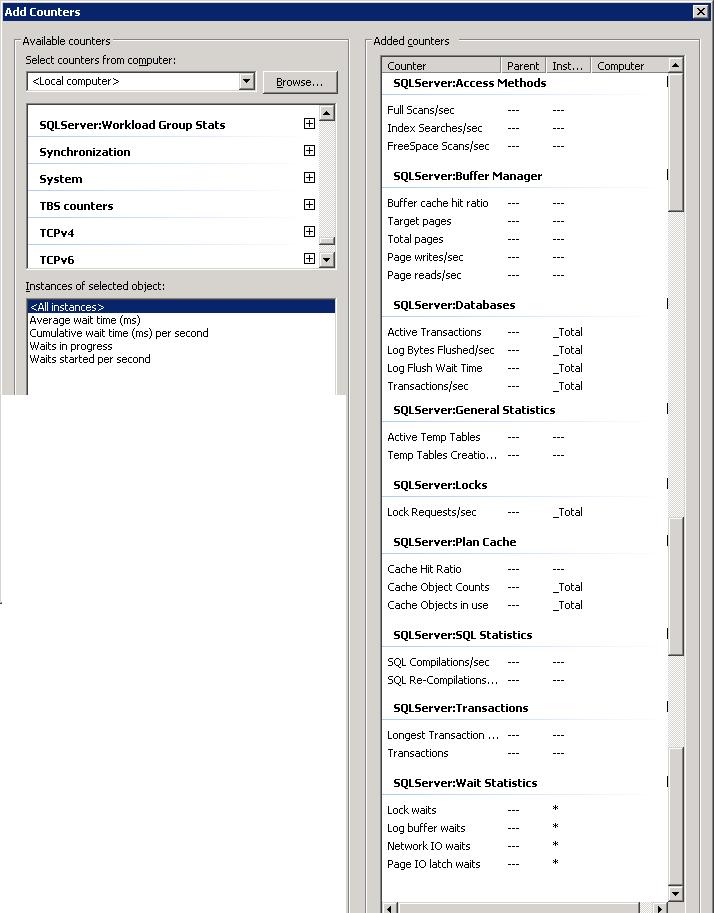Select SQLServer:Wait Statistics group header
714x913 pixels.
click(x=465, y=783)
